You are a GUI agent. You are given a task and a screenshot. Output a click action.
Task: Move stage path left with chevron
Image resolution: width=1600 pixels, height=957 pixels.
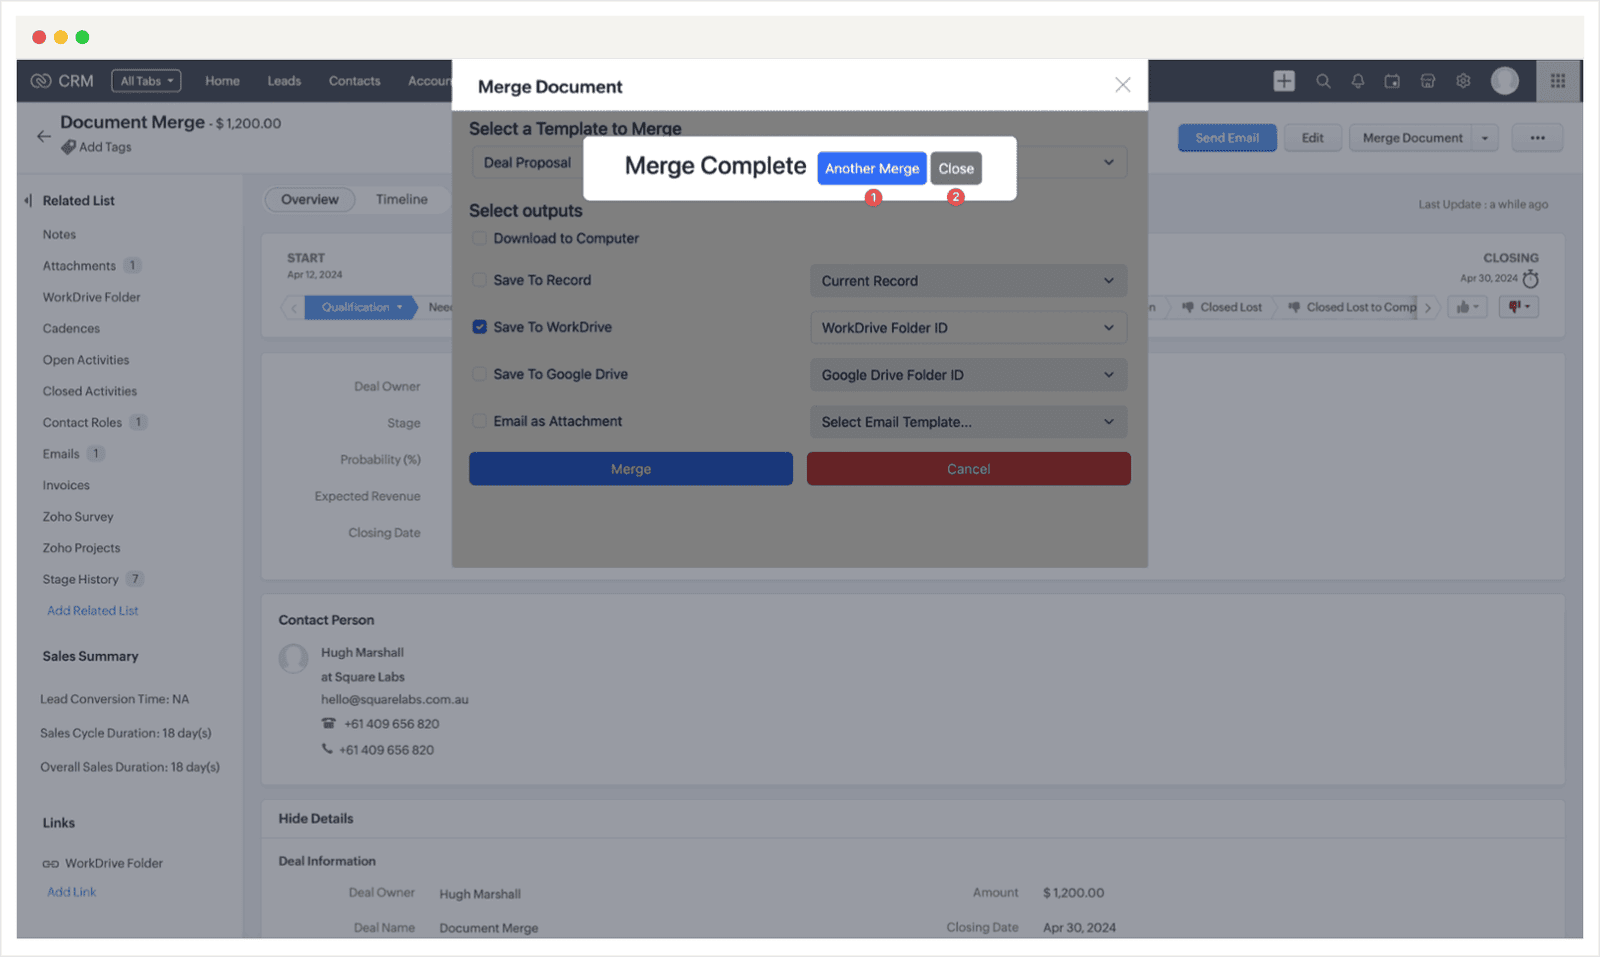tap(292, 307)
